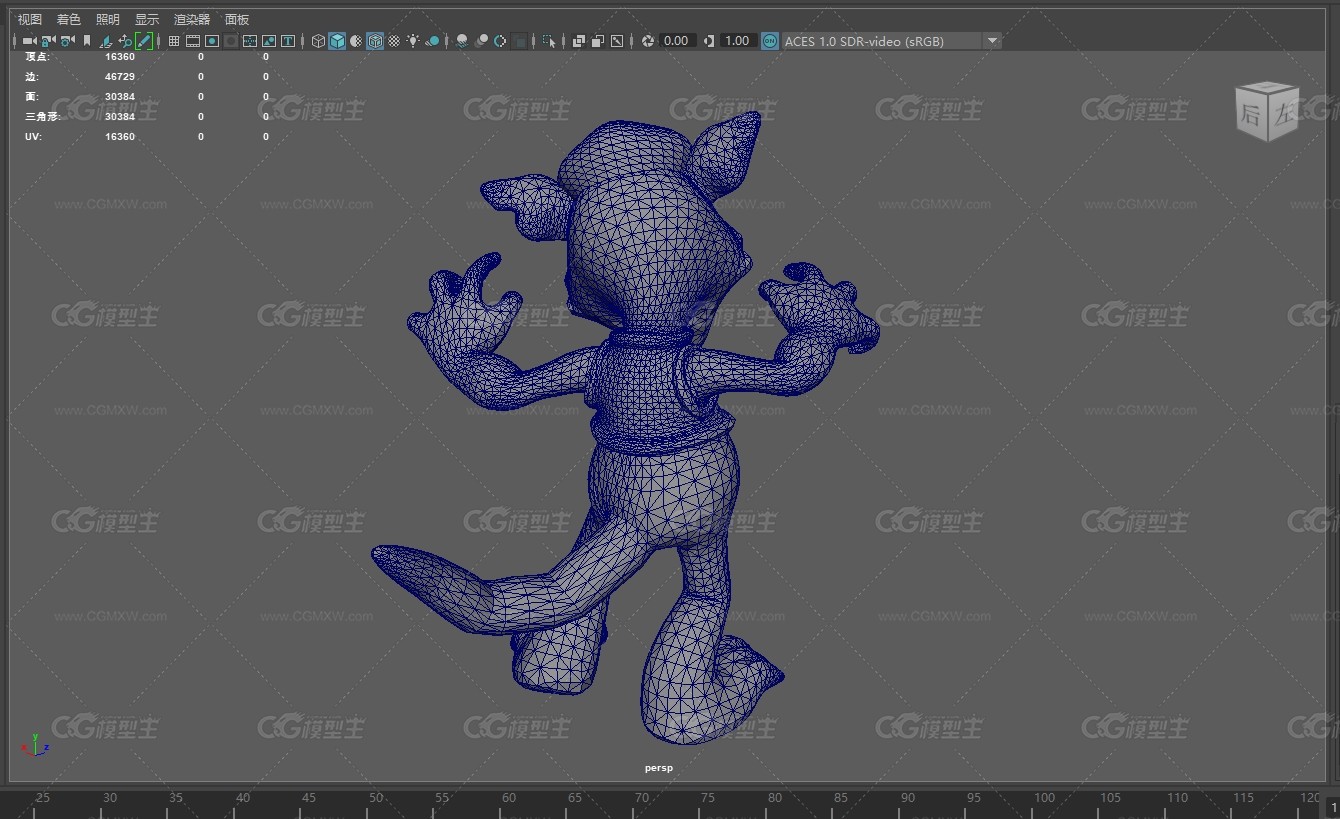
Task: Toggle the Film Gate display
Action: pyautogui.click(x=193, y=41)
